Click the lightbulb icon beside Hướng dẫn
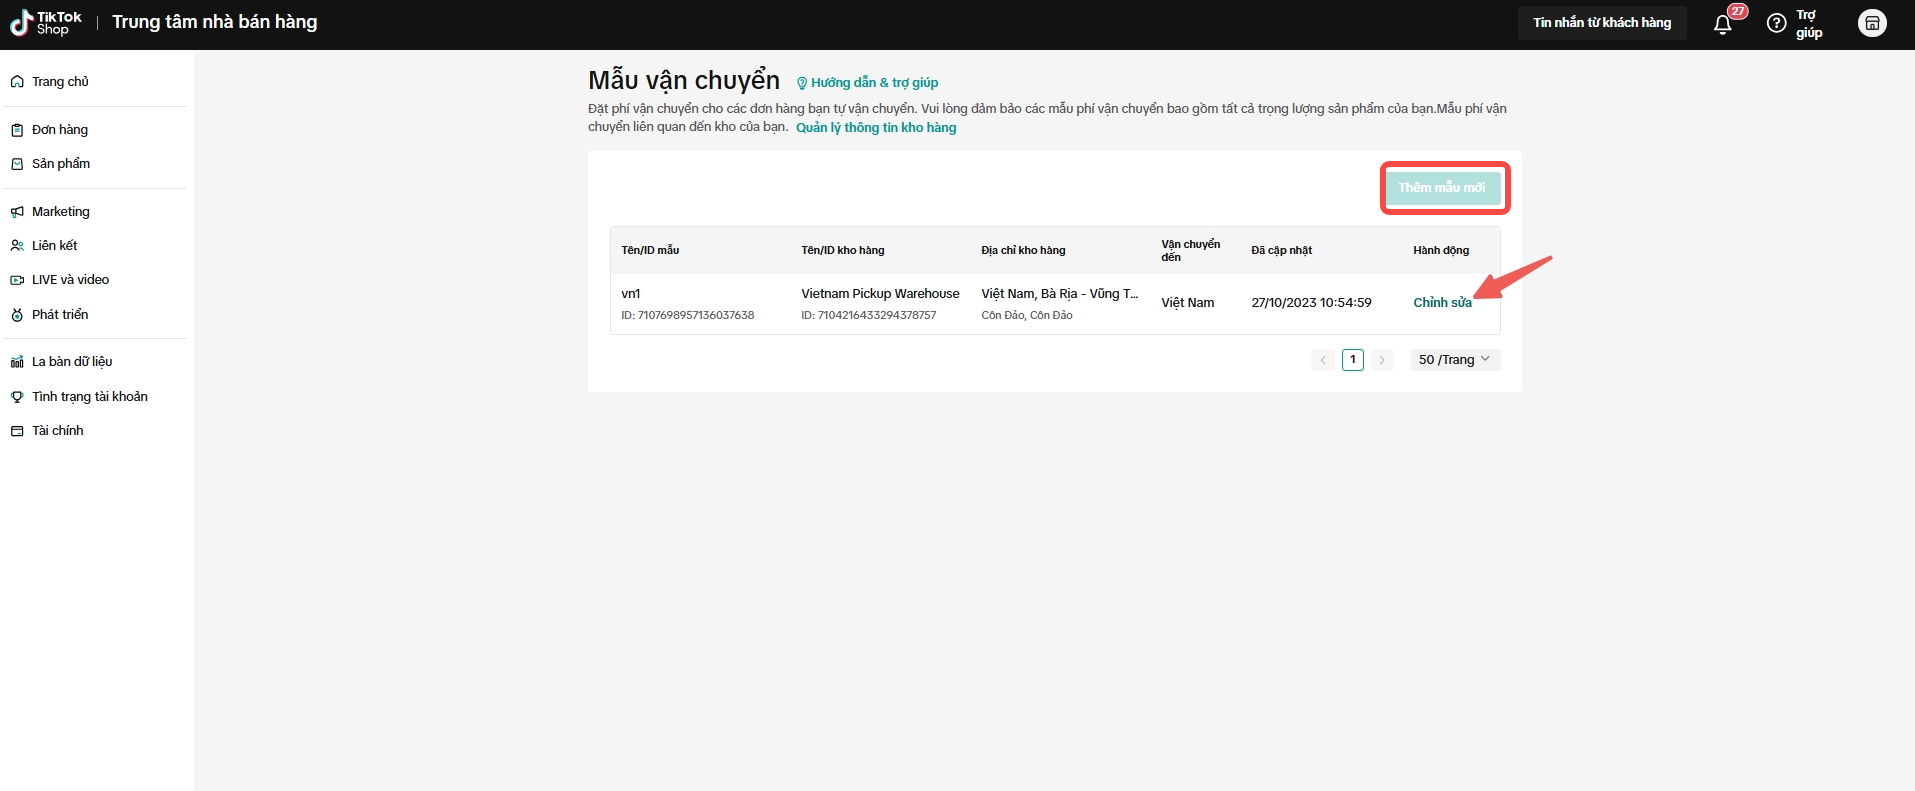The width and height of the screenshot is (1915, 791). coord(801,83)
